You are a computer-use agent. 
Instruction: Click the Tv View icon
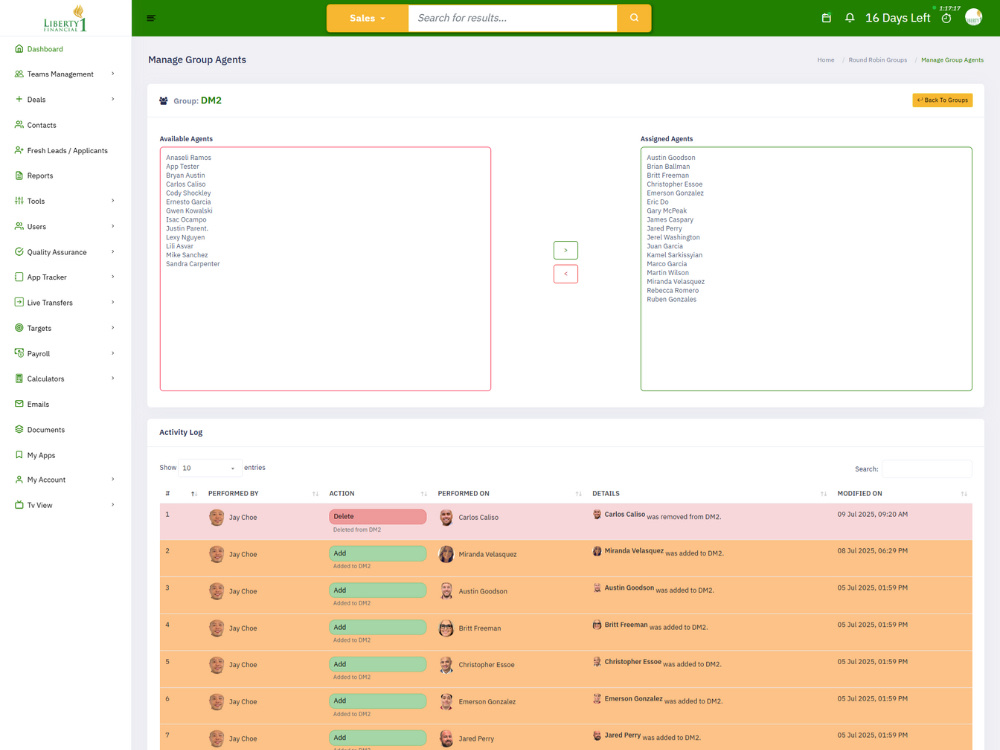click(x=19, y=504)
